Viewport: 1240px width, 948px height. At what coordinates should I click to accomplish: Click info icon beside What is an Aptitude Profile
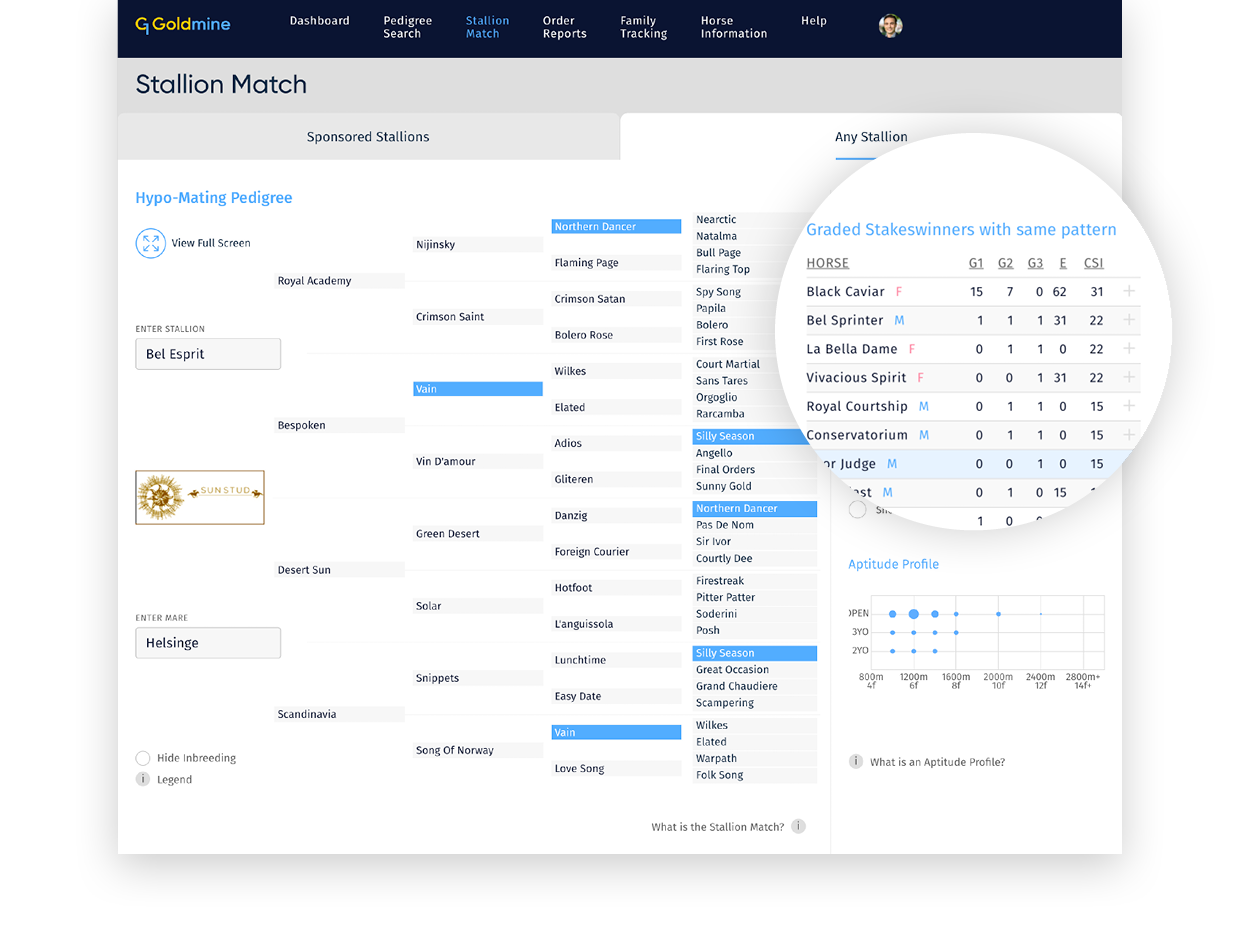(x=856, y=762)
